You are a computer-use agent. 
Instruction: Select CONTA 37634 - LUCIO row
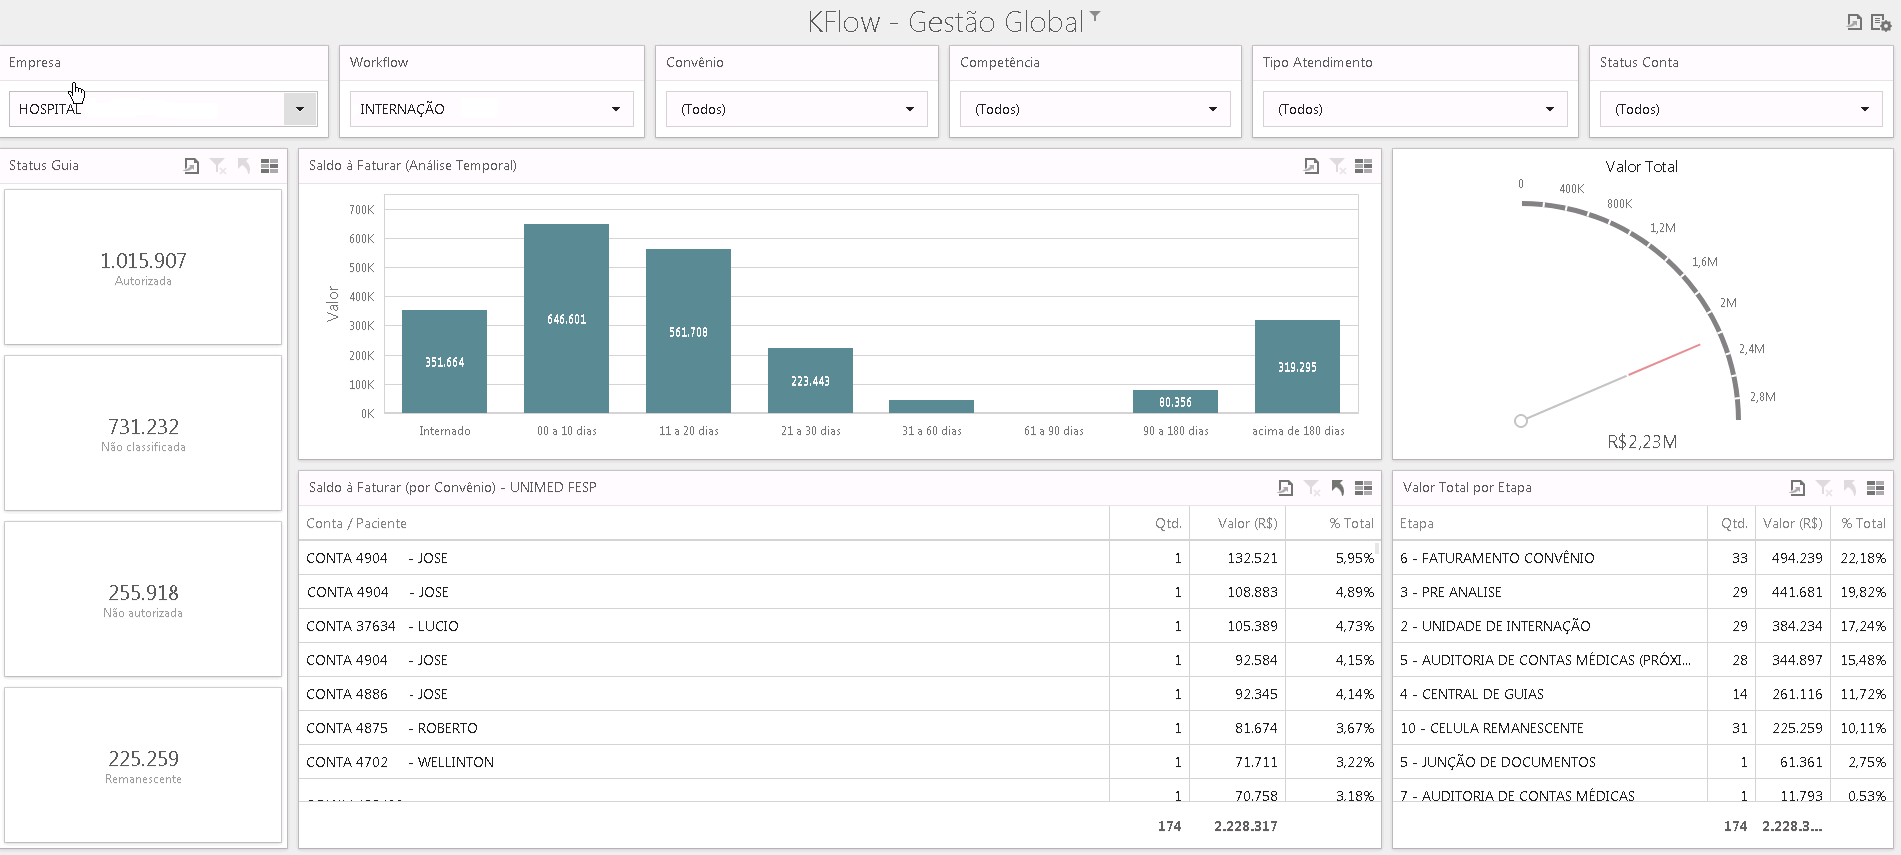tap(838, 626)
